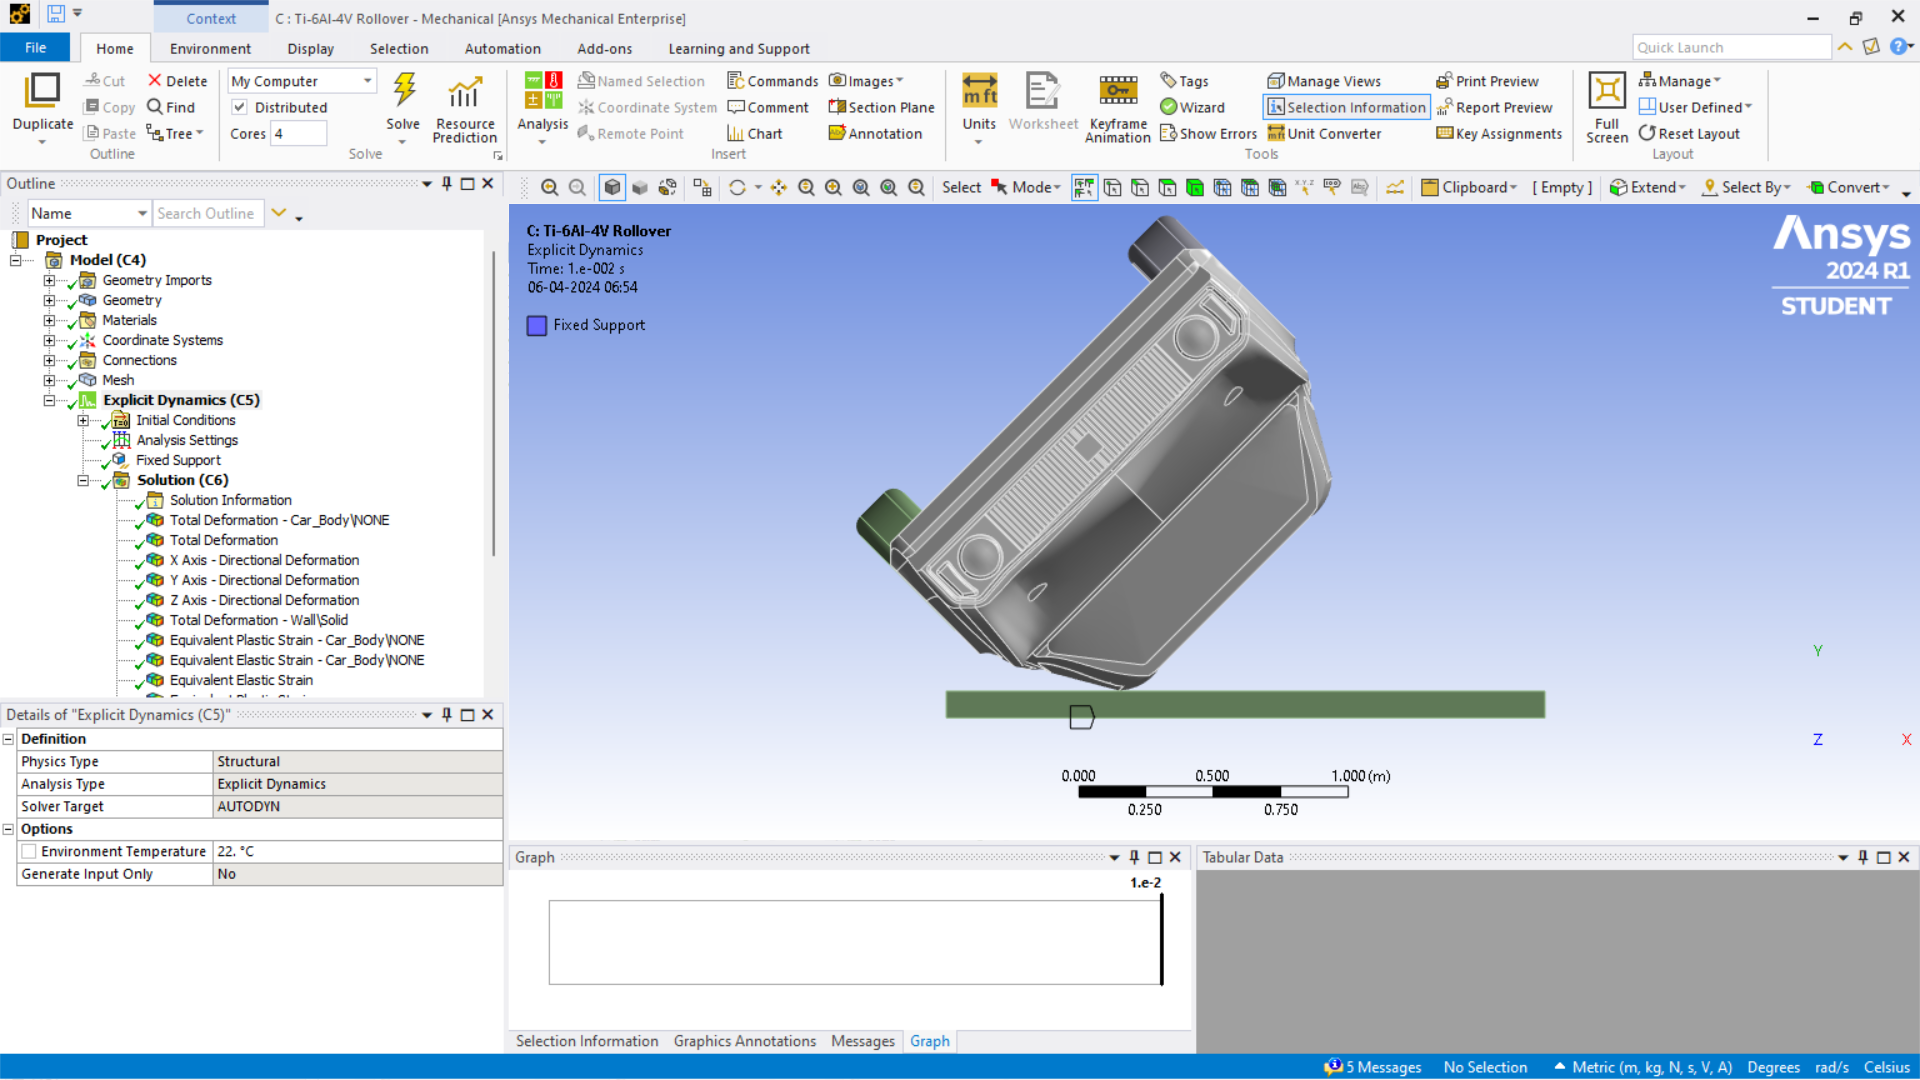The width and height of the screenshot is (1920, 1080).
Task: Click Key Assignments
Action: pos(1499,133)
